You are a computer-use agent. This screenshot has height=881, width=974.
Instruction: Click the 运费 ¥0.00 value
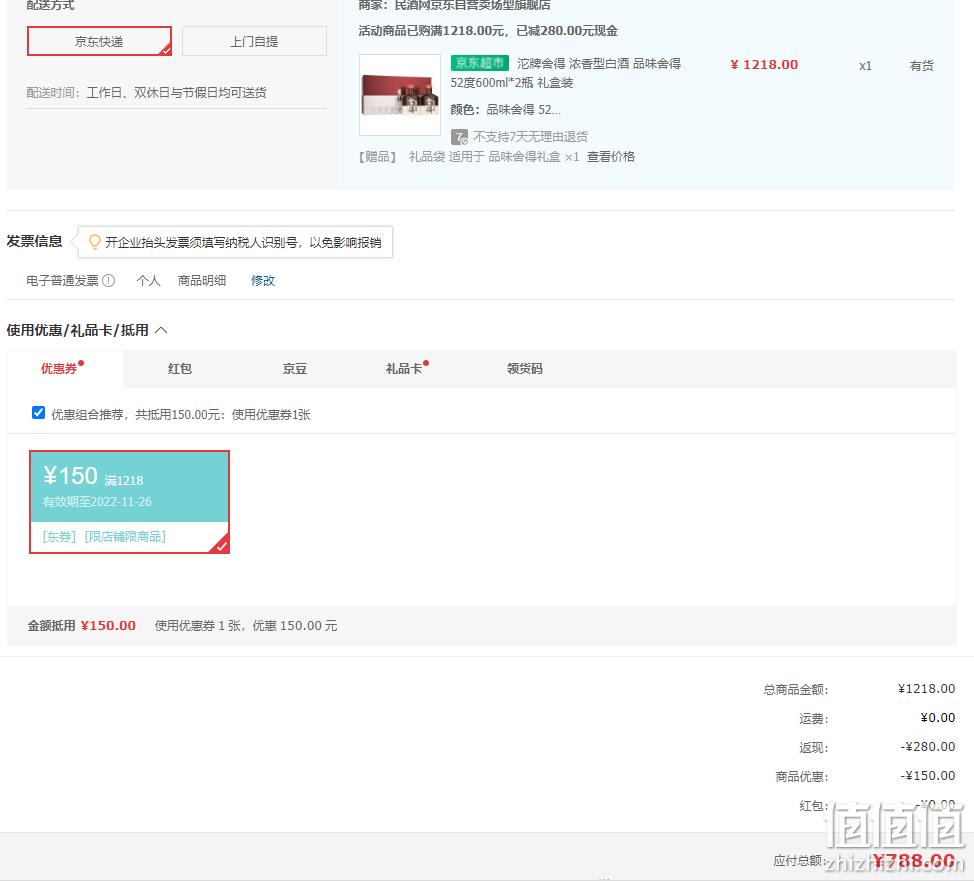click(x=937, y=718)
